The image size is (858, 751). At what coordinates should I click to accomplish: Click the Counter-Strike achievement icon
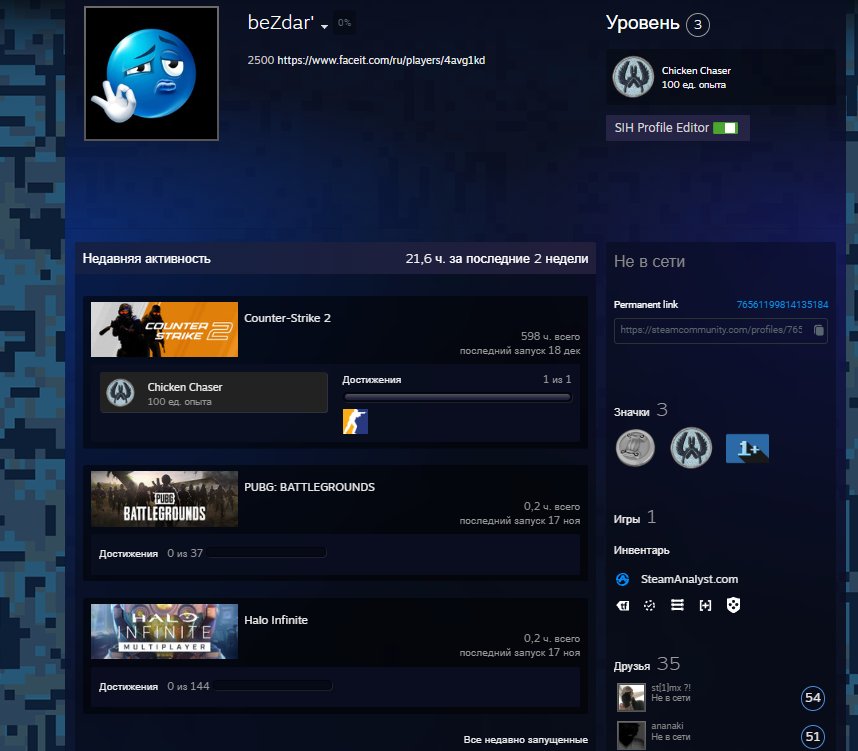coord(355,421)
